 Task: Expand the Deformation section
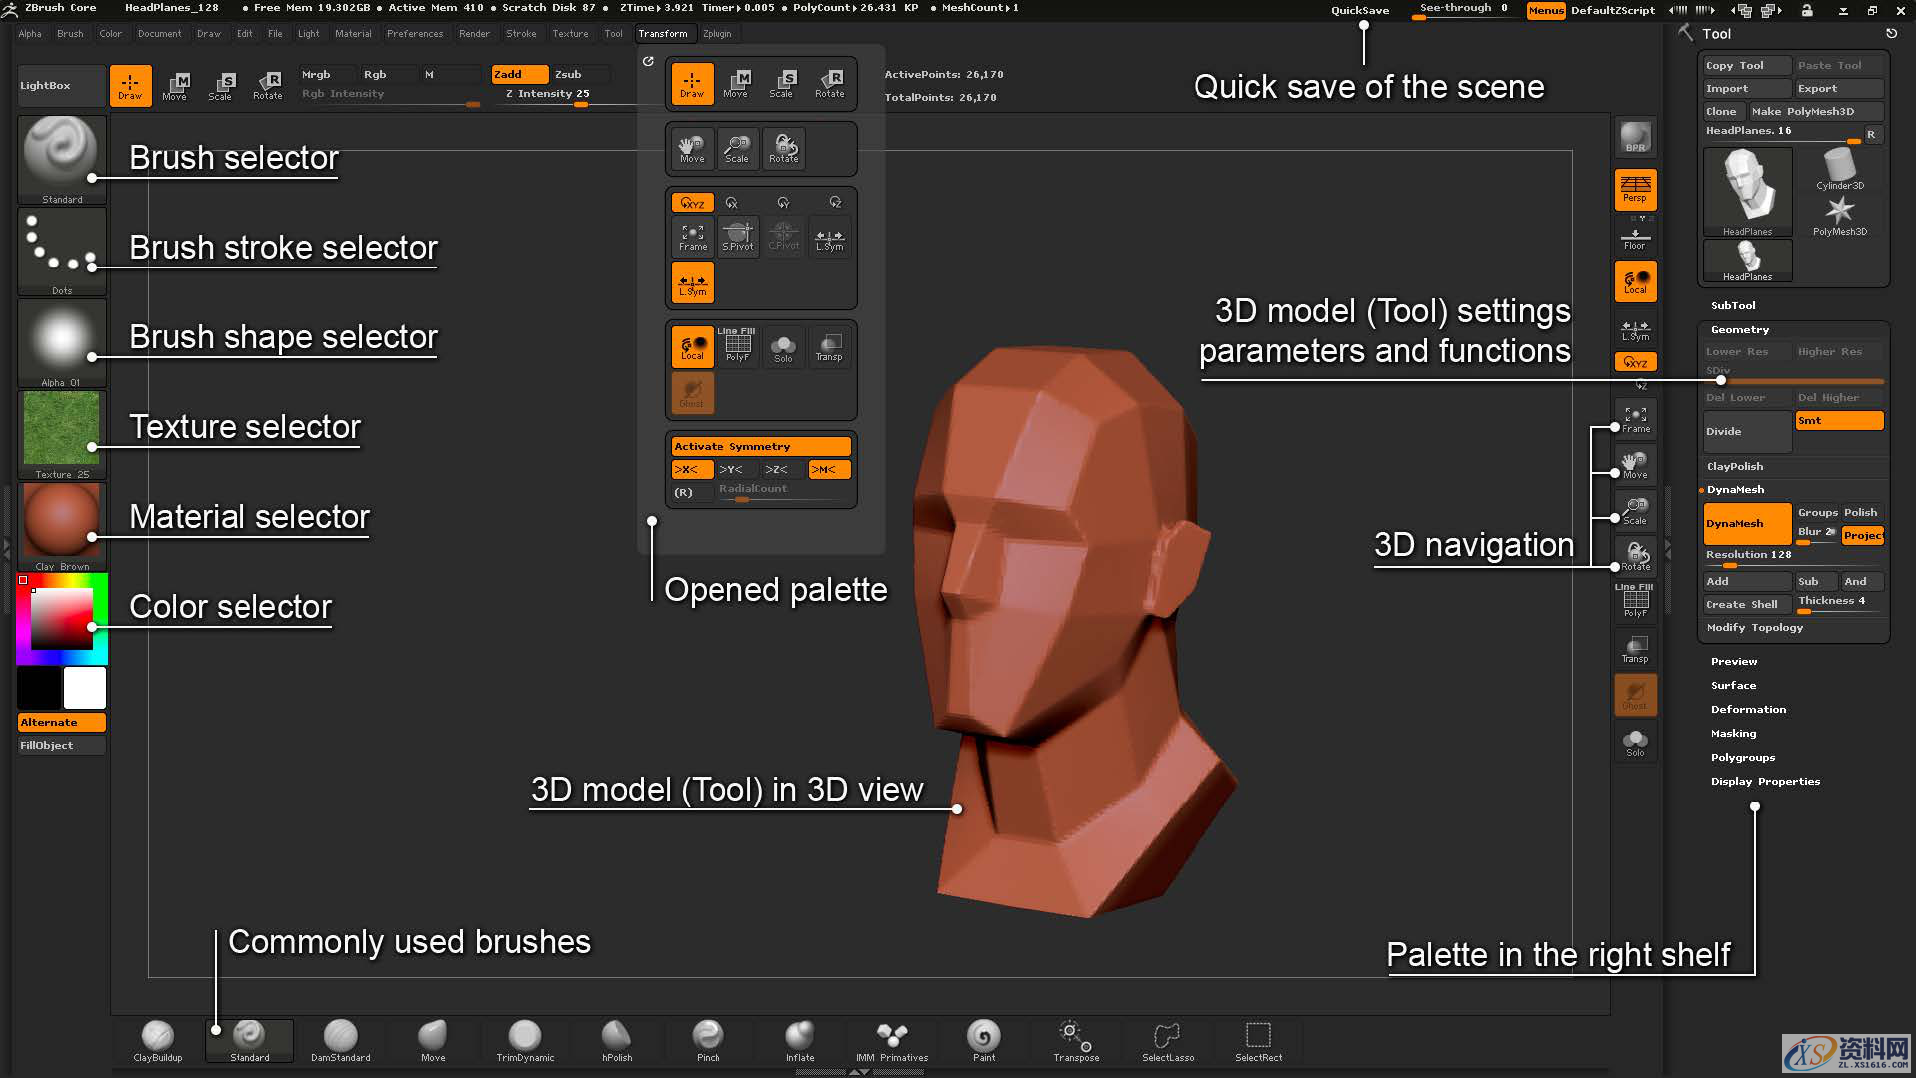click(1748, 709)
